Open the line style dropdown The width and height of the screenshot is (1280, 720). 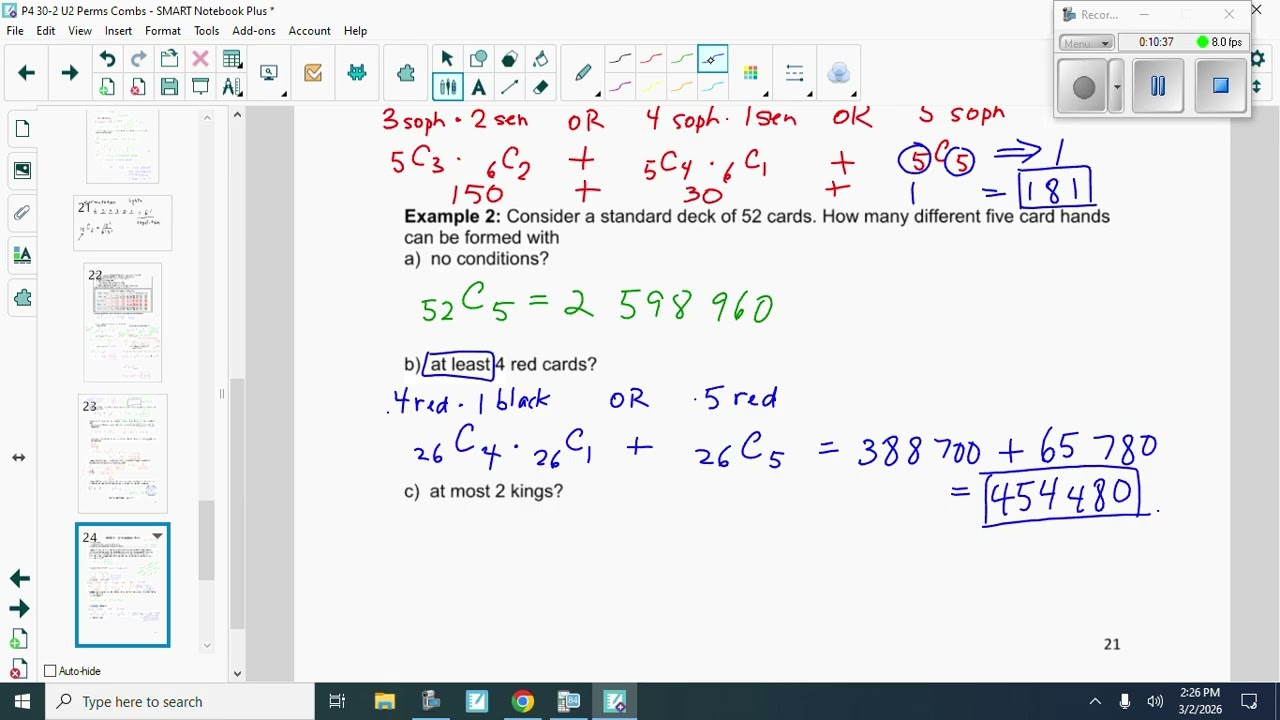coord(795,73)
